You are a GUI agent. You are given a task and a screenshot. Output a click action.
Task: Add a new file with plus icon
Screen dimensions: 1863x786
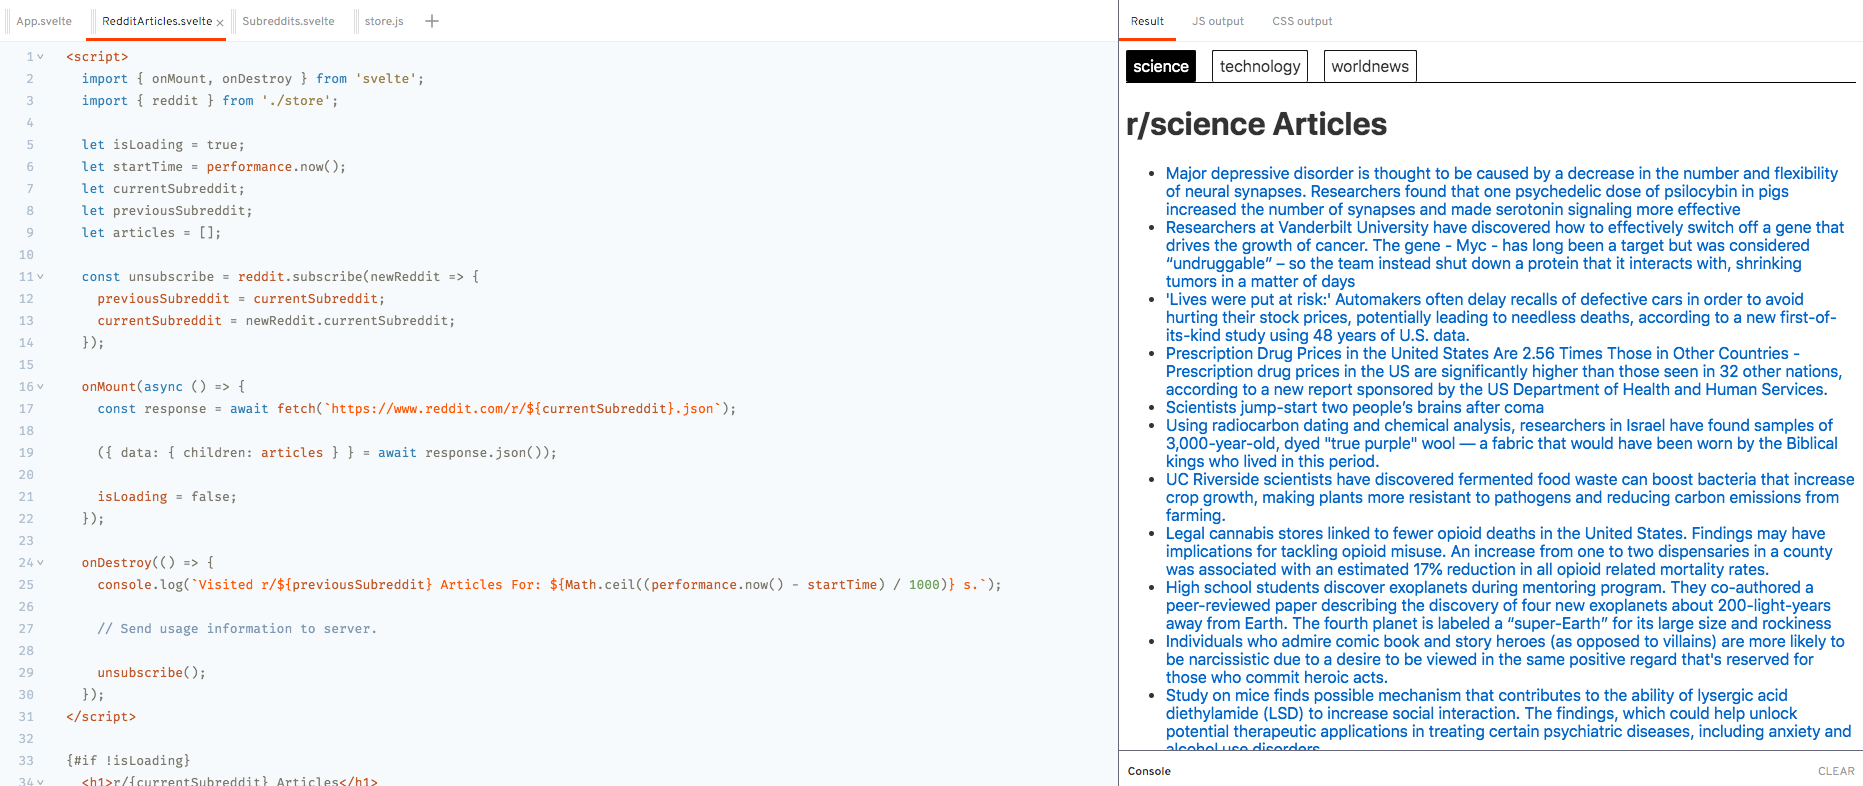coord(432,21)
